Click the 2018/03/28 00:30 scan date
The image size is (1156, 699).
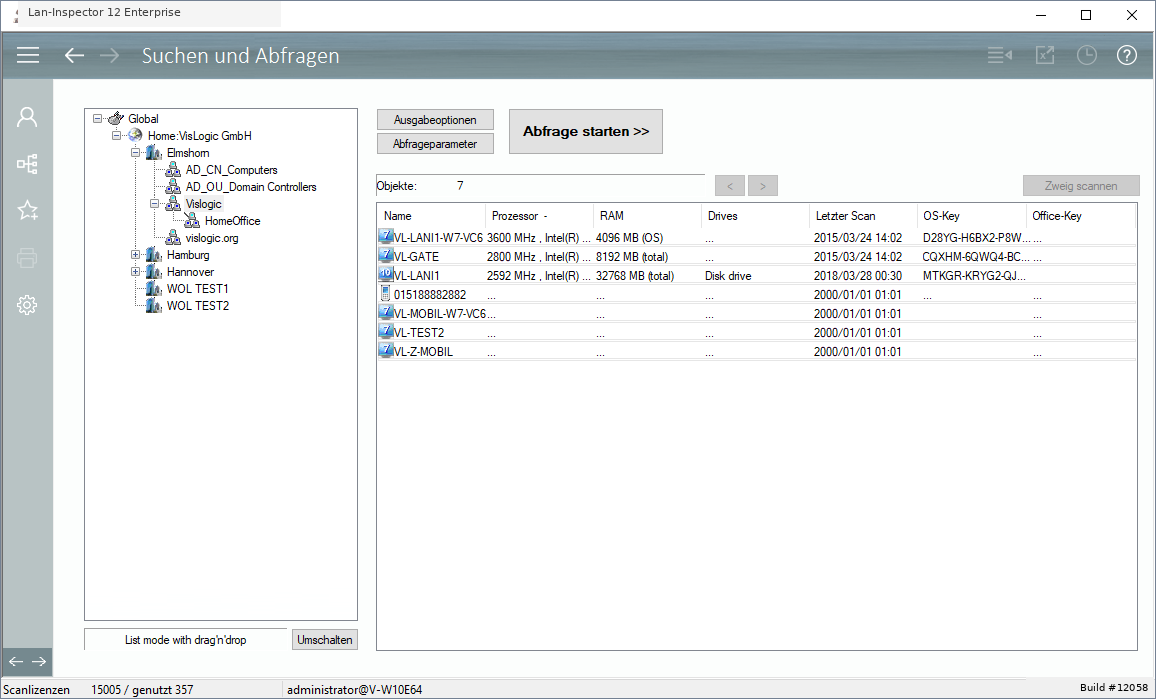pos(857,275)
